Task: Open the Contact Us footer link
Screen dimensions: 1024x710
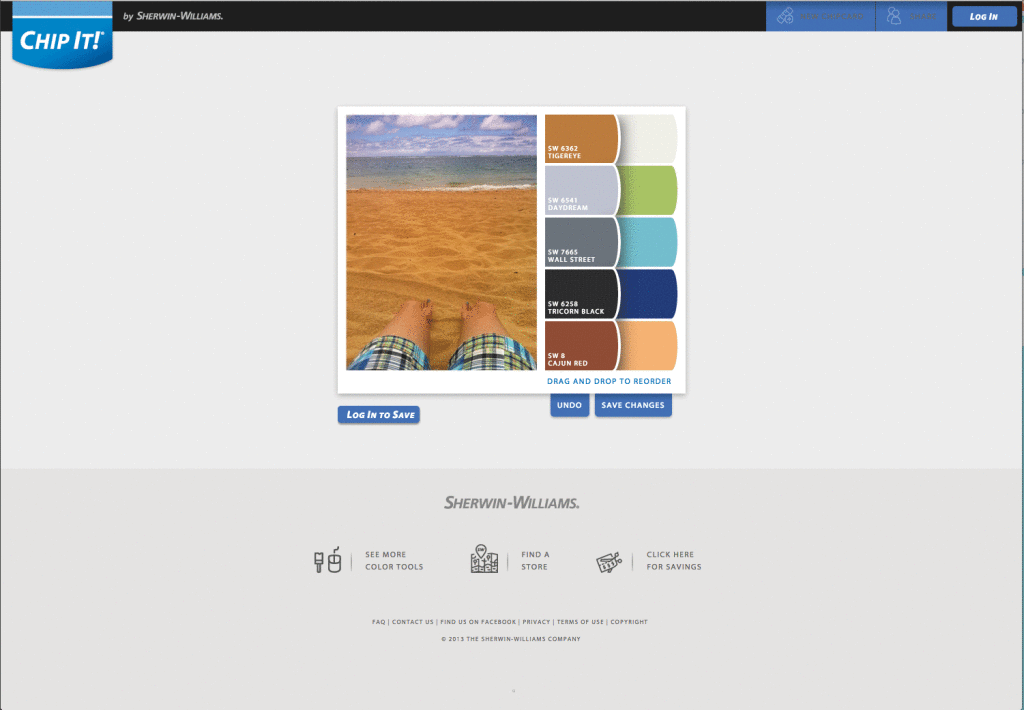Action: tap(412, 622)
